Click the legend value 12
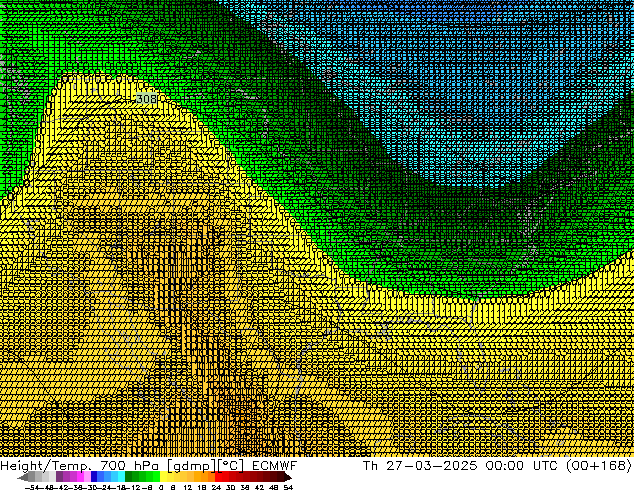 click(187, 487)
